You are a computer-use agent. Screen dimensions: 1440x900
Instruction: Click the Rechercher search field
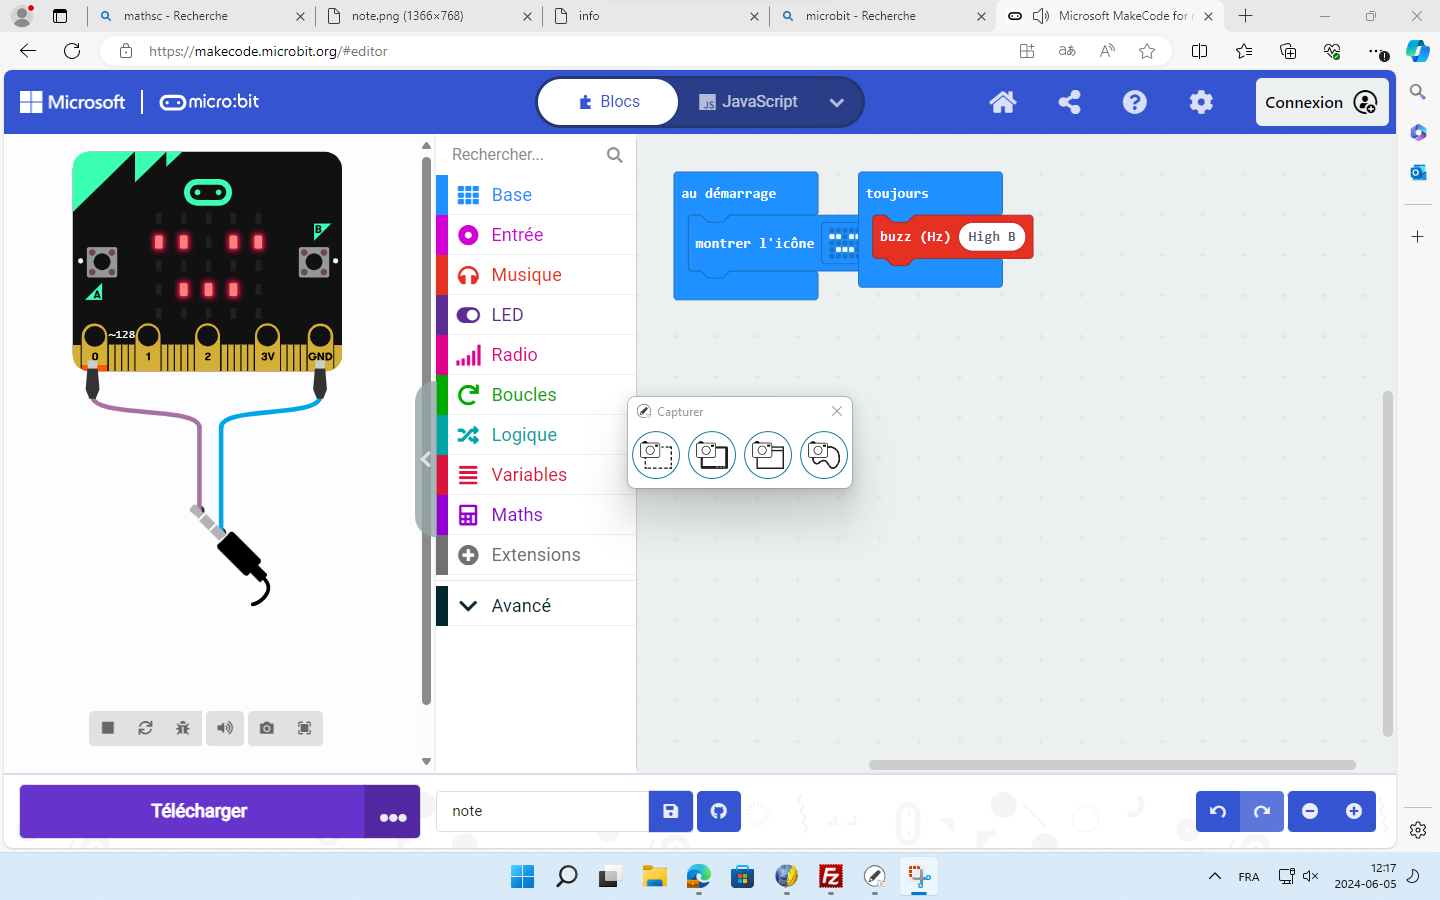tap(522, 155)
